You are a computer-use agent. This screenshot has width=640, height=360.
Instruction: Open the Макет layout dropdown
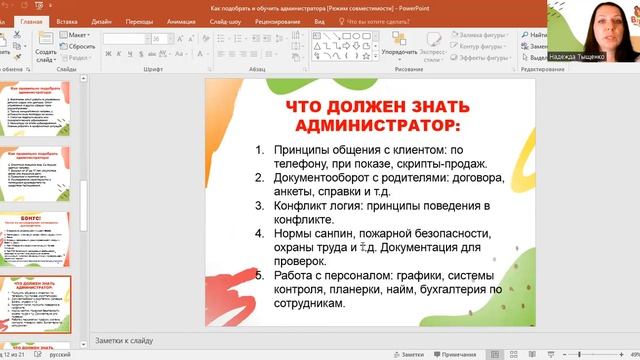[75, 35]
